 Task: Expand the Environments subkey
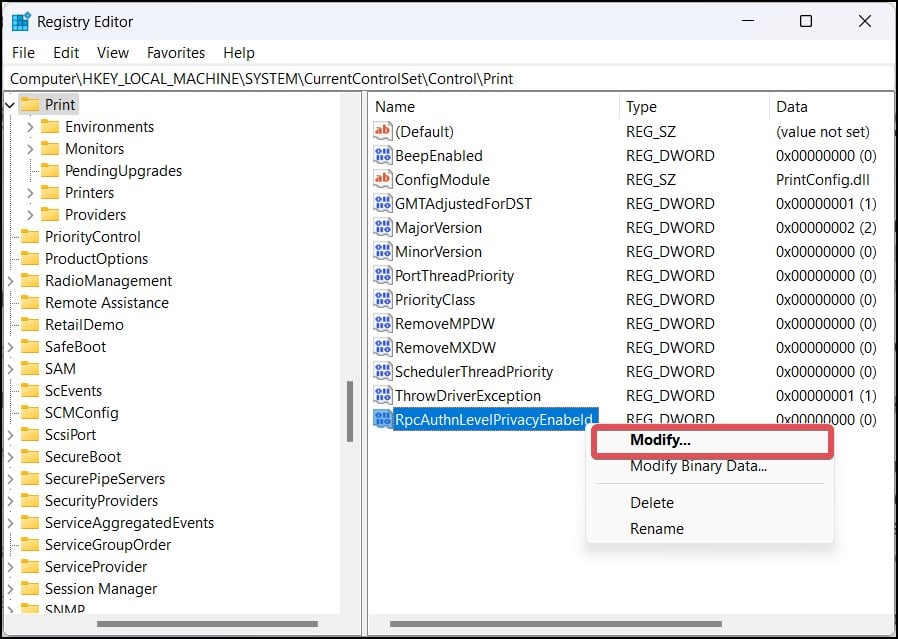(x=30, y=127)
